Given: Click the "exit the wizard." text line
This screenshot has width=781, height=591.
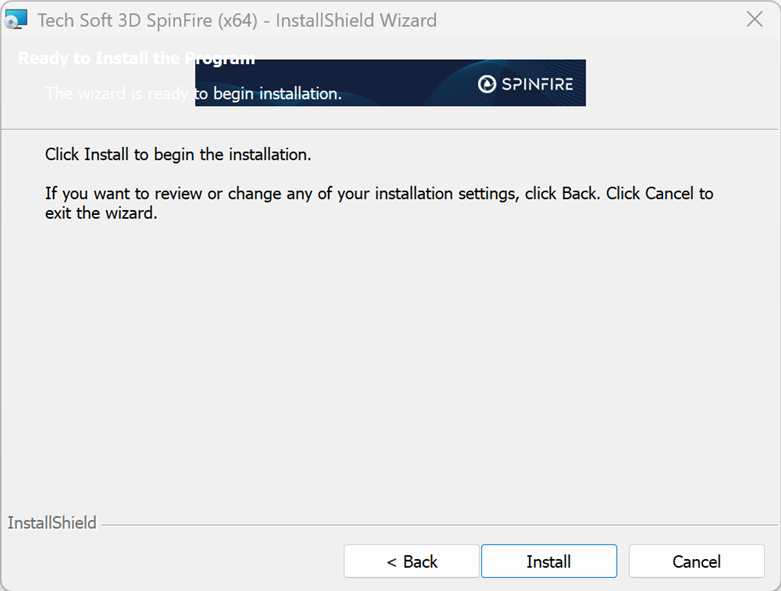Looking at the screenshot, I should coord(101,213).
